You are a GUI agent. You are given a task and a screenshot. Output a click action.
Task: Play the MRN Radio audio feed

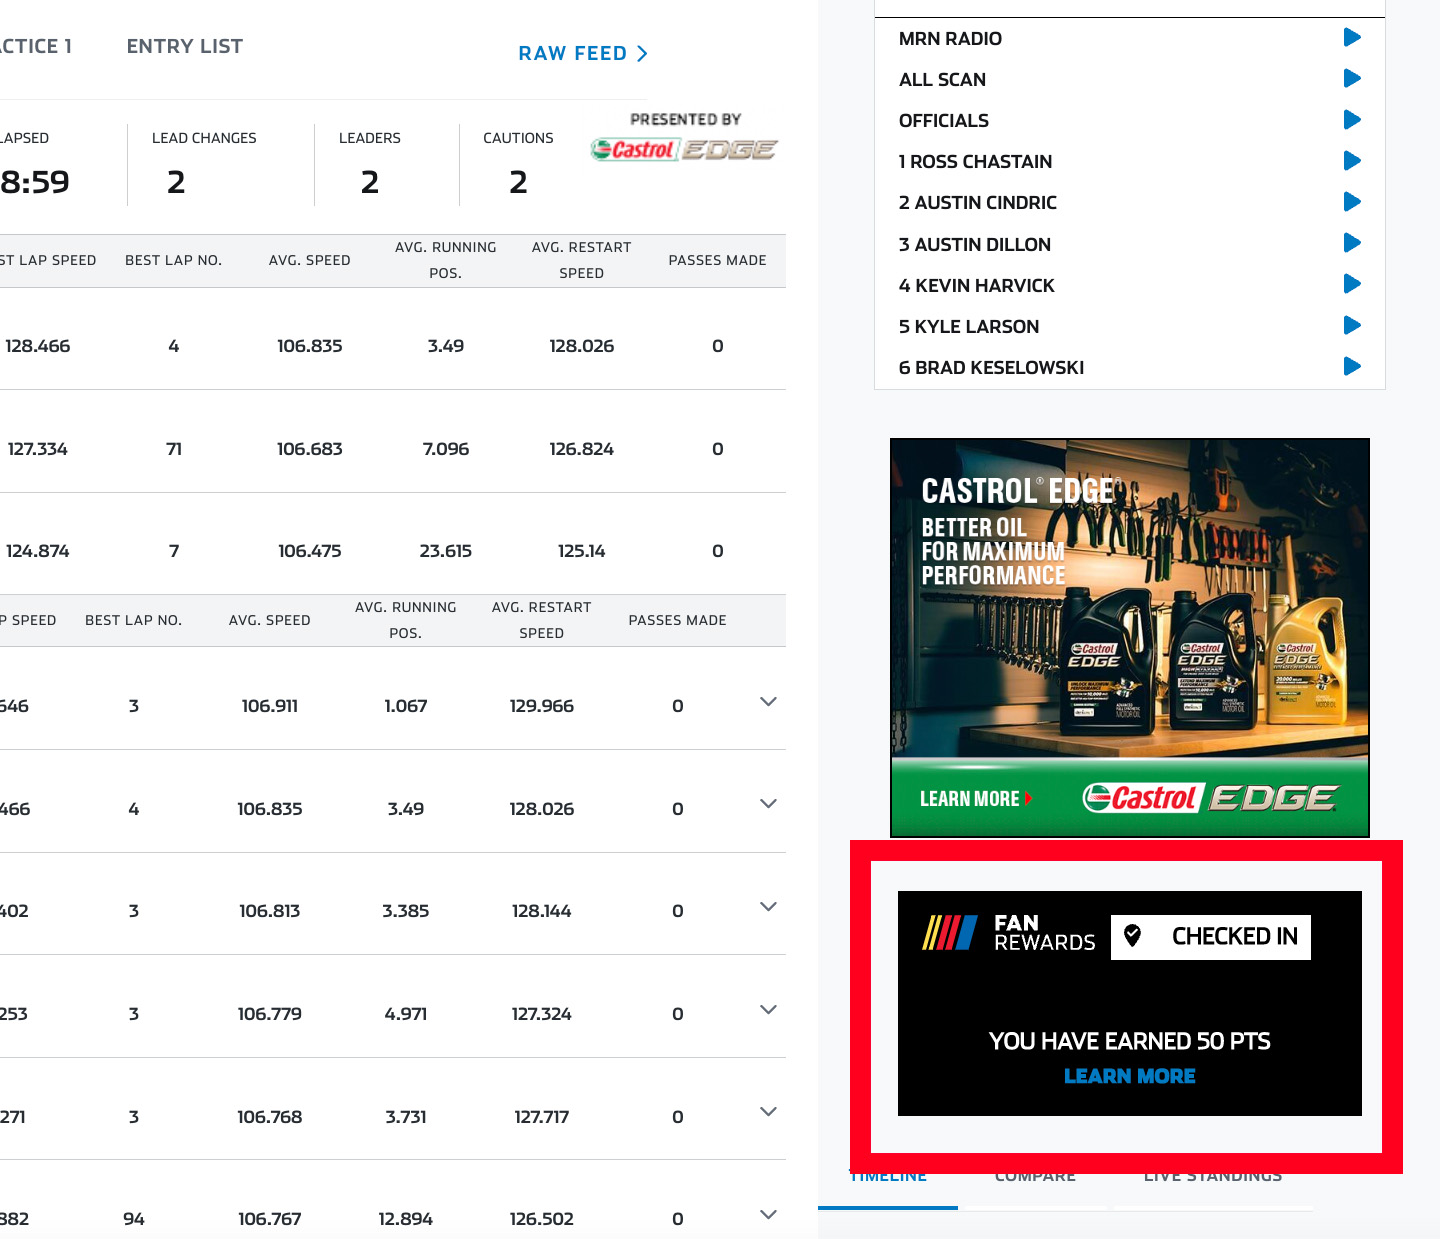[1352, 38]
